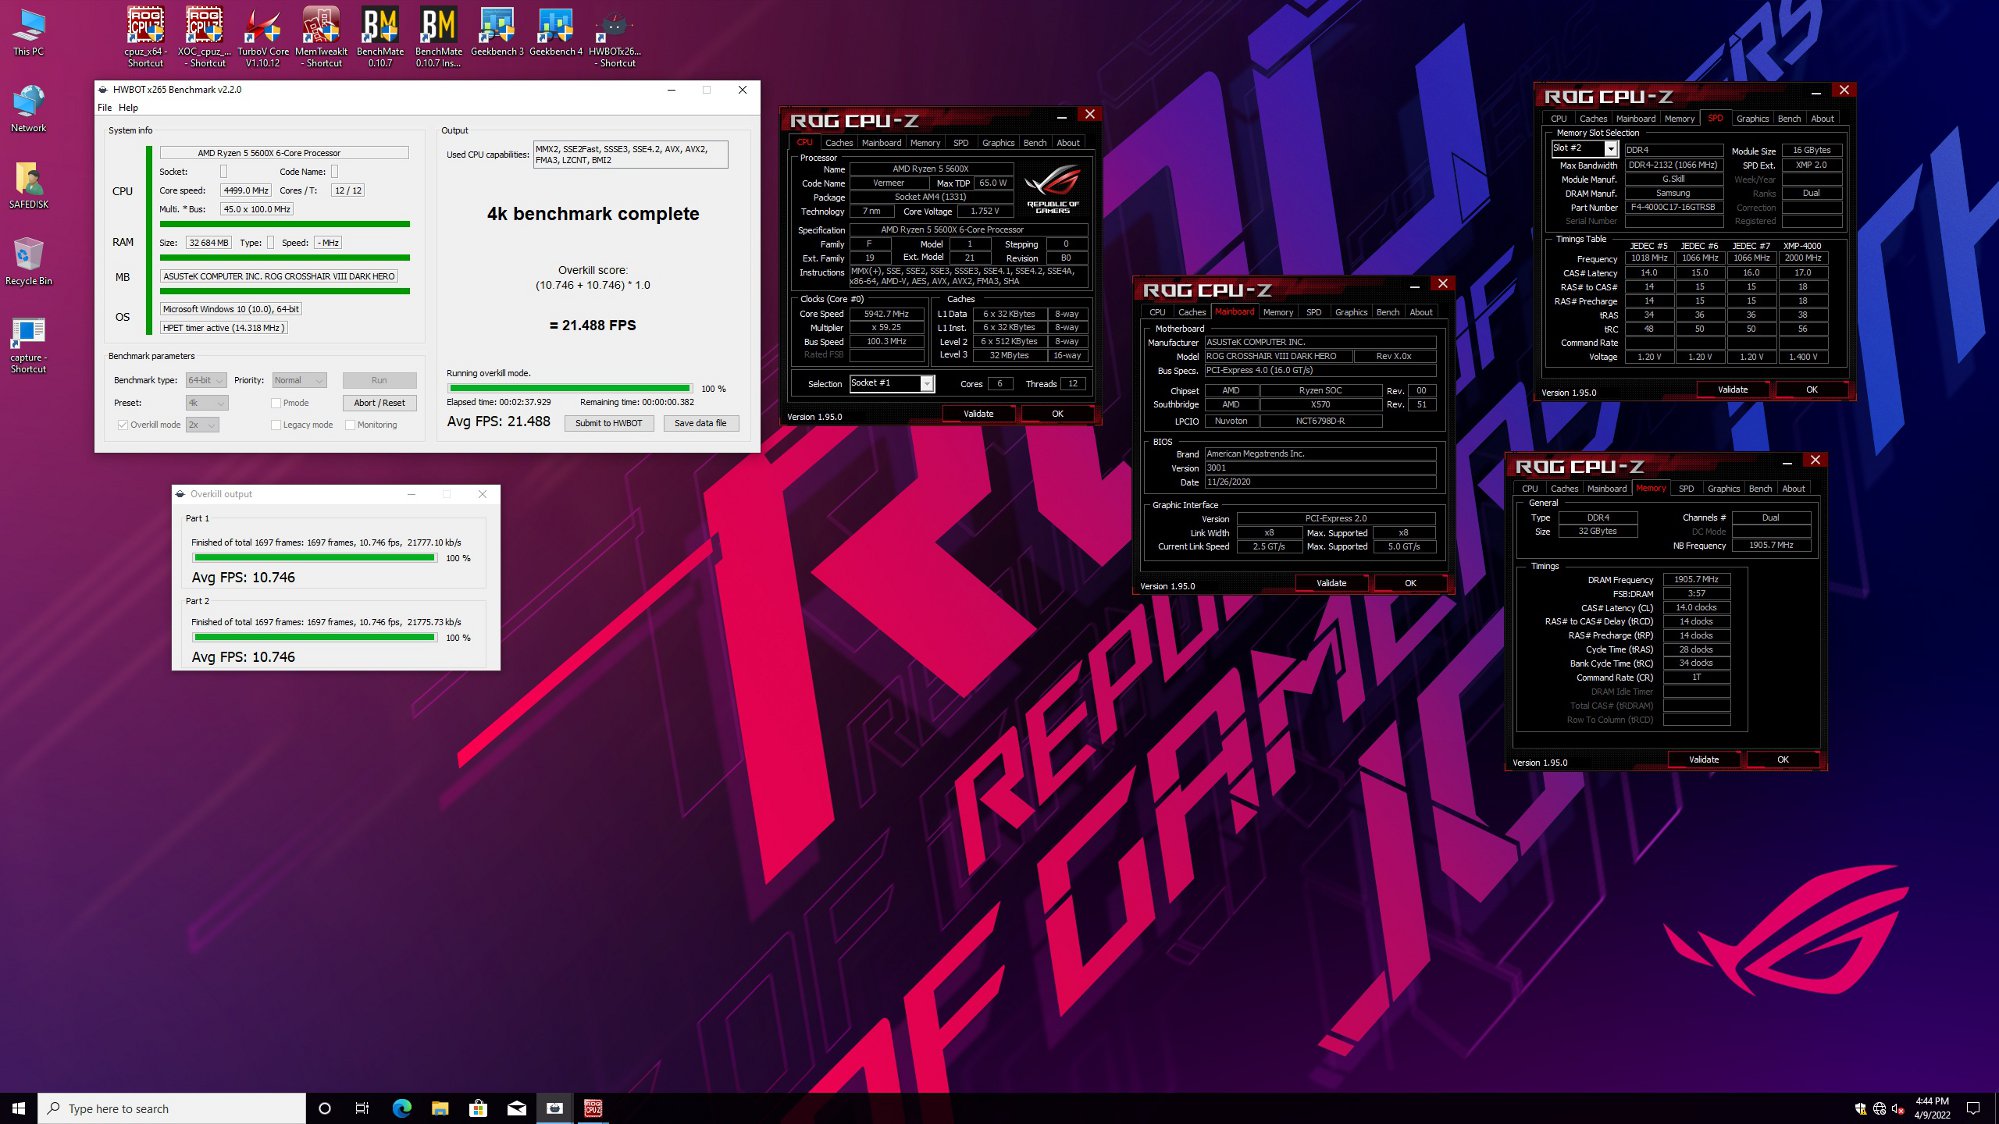Click Abort / Reset button
This screenshot has width=1999, height=1124.
click(x=379, y=403)
